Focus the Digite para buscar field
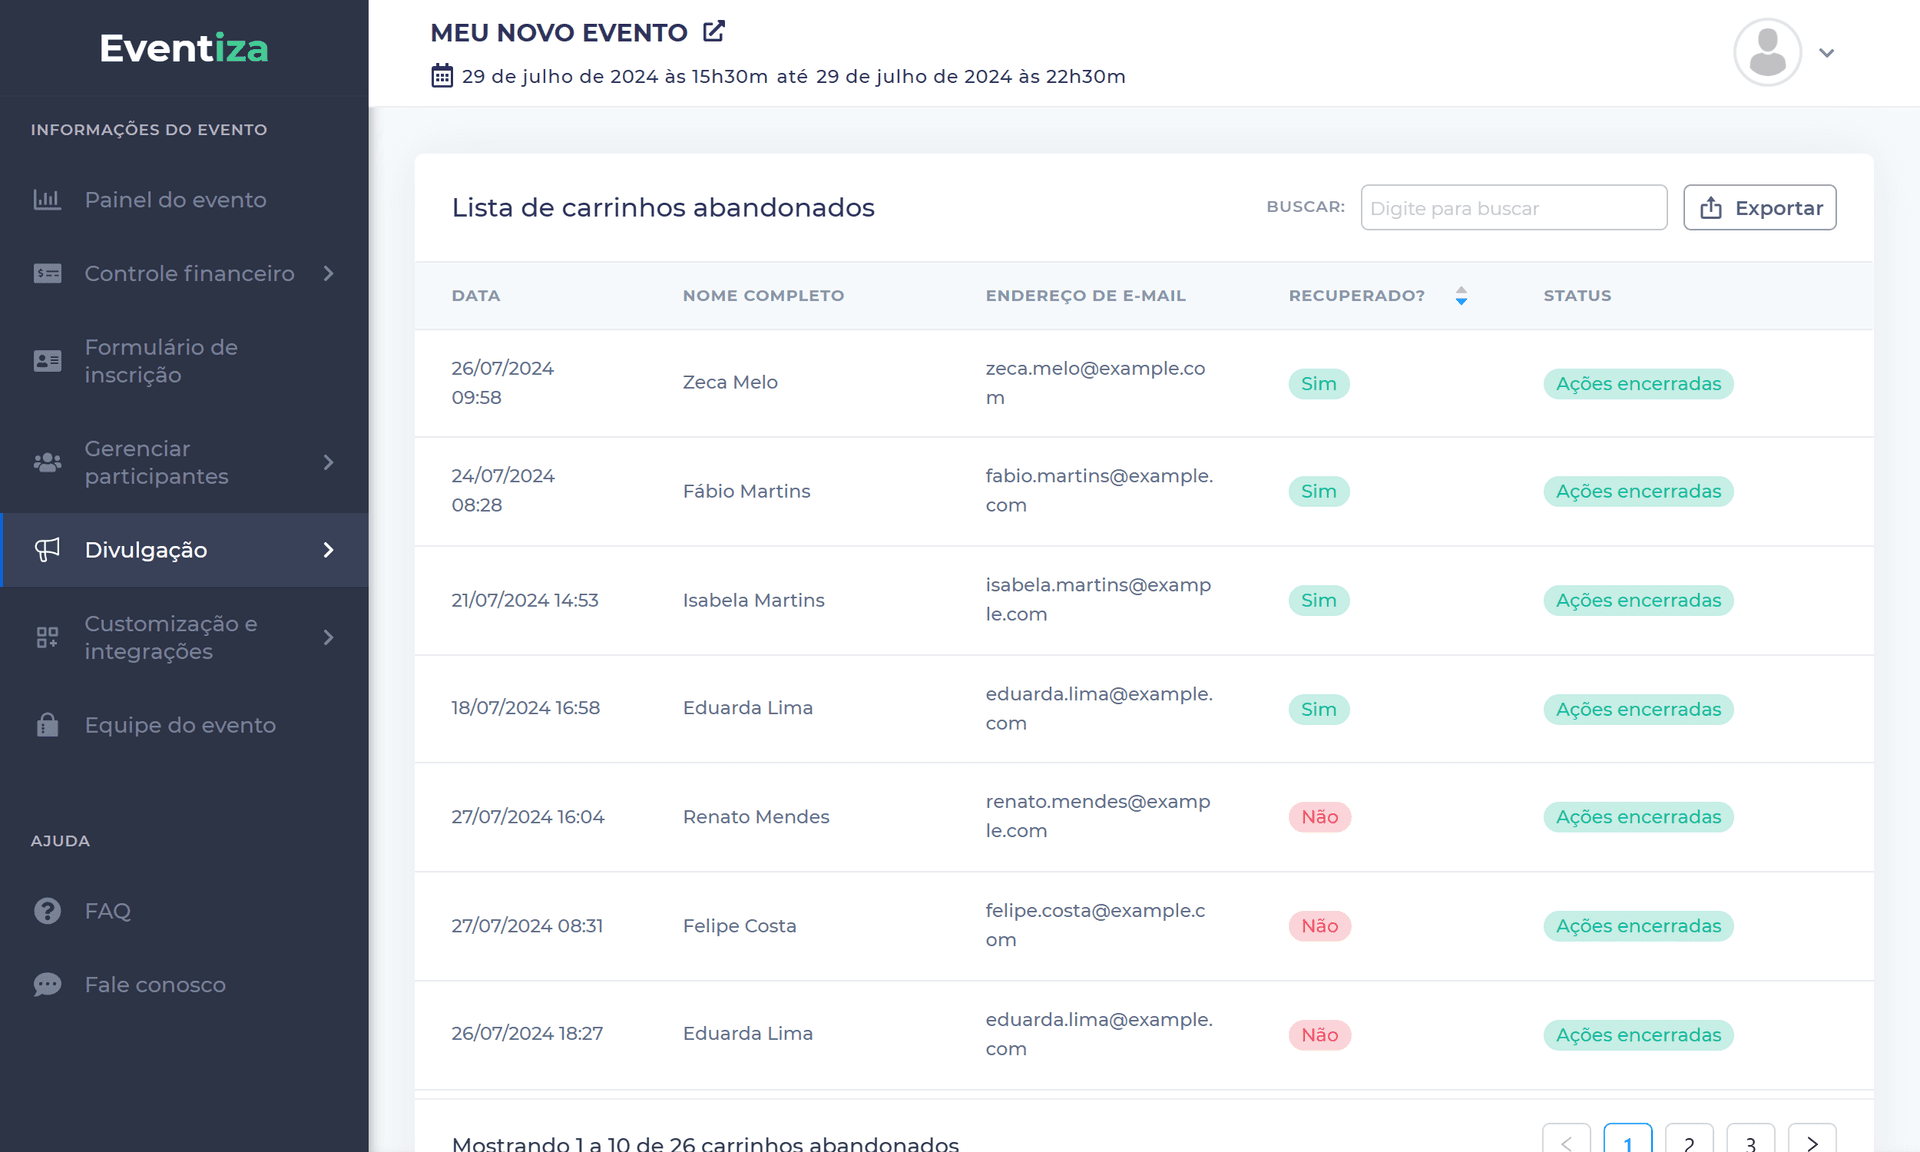The width and height of the screenshot is (1920, 1152). [x=1513, y=208]
